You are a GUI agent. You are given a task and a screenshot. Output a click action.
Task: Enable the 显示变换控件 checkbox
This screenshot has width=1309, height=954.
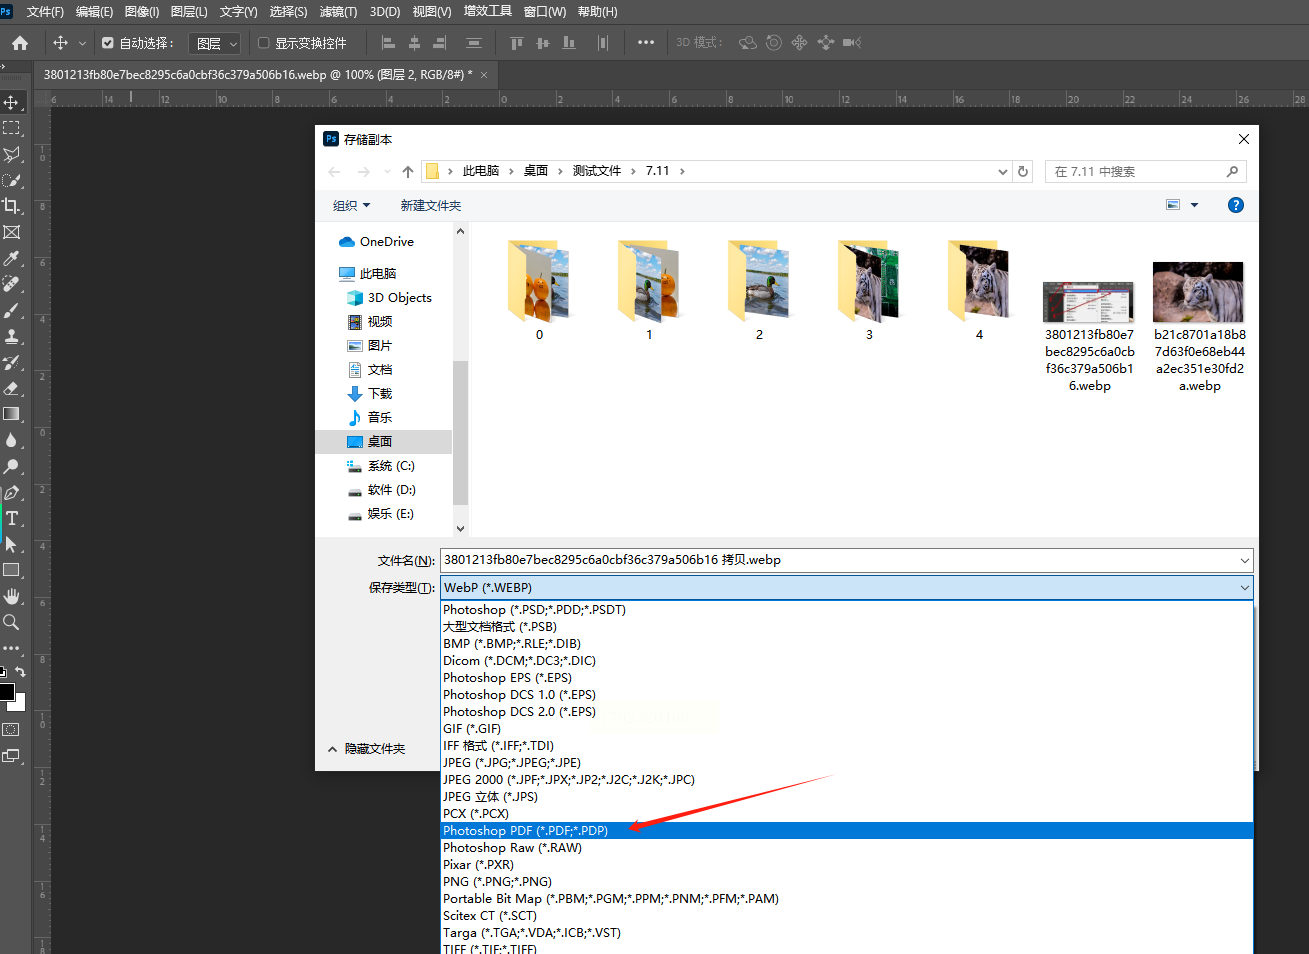[264, 43]
